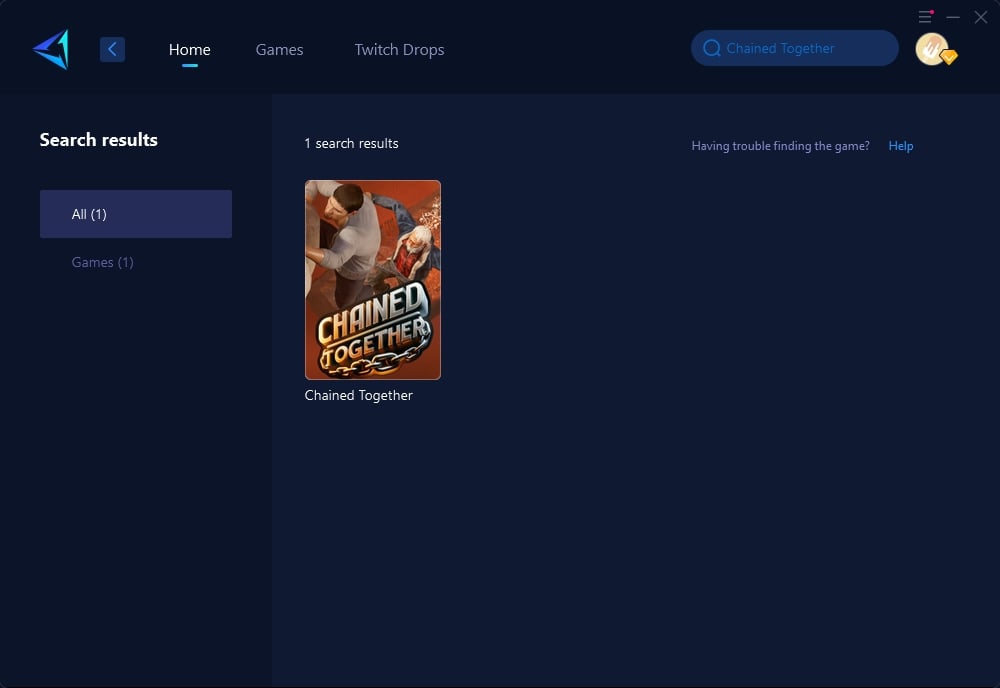Click the search magnifier icon

pyautogui.click(x=712, y=48)
